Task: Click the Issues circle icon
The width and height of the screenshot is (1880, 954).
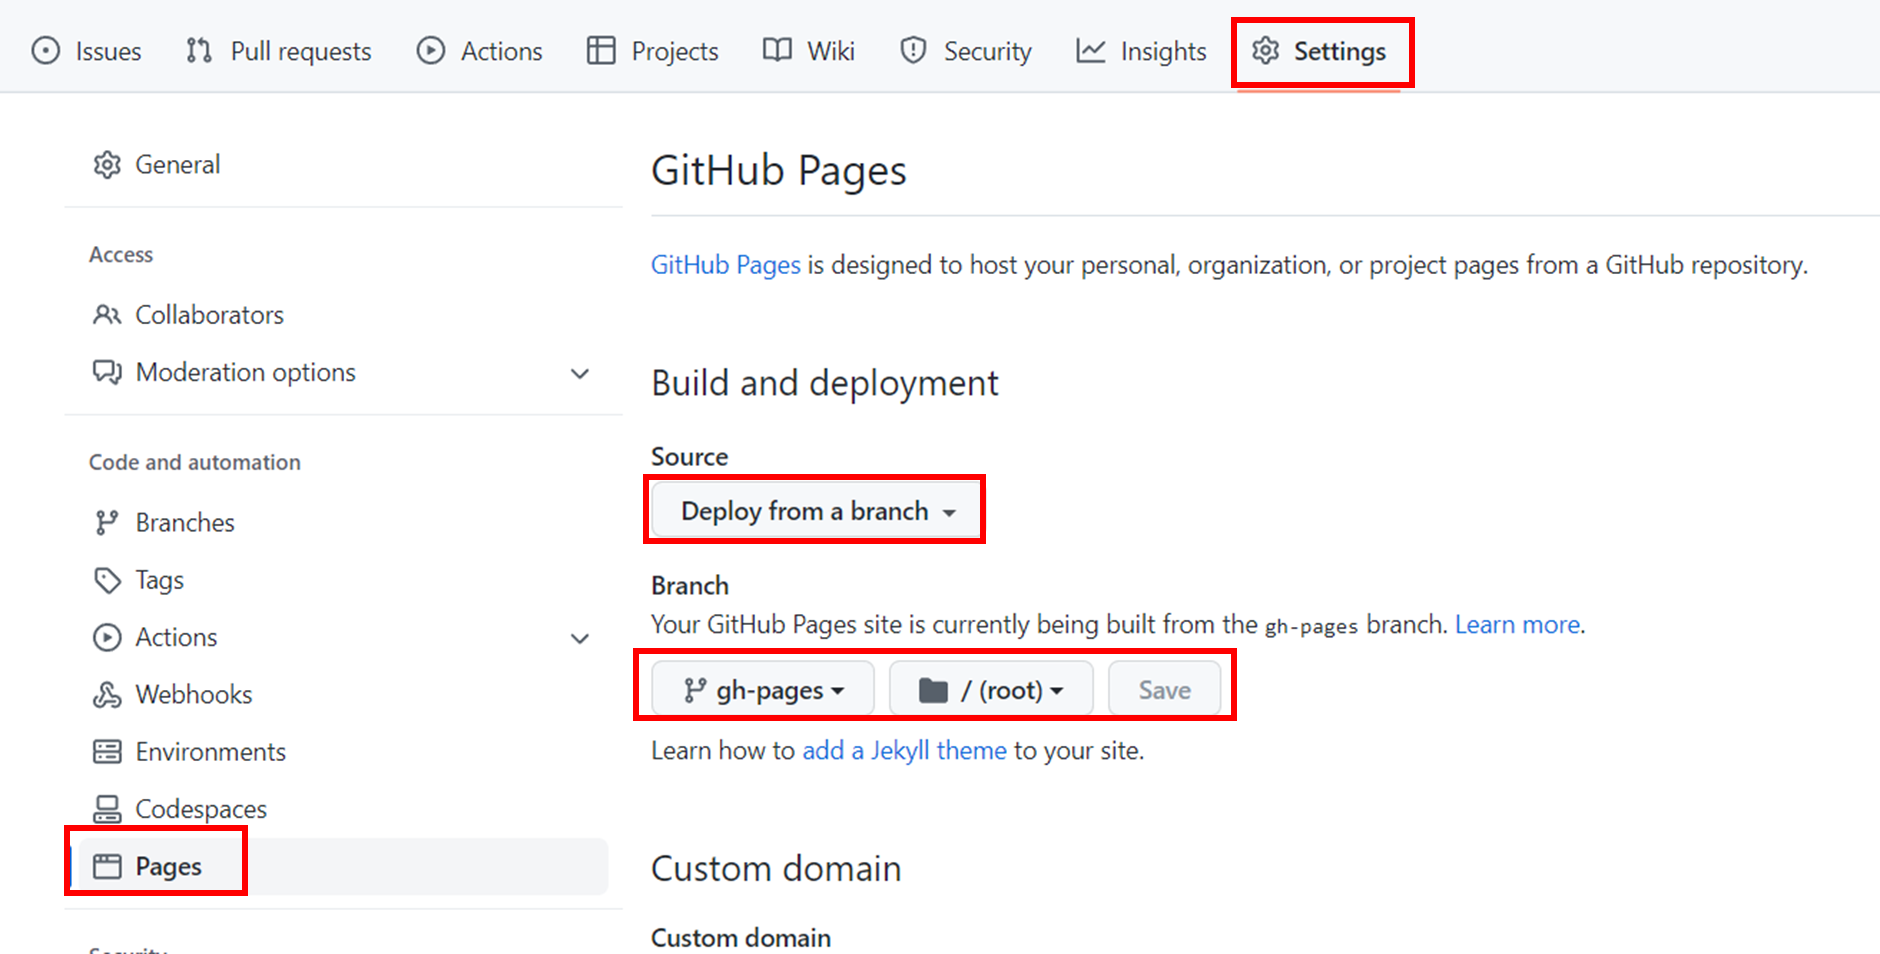Action: click(x=46, y=50)
